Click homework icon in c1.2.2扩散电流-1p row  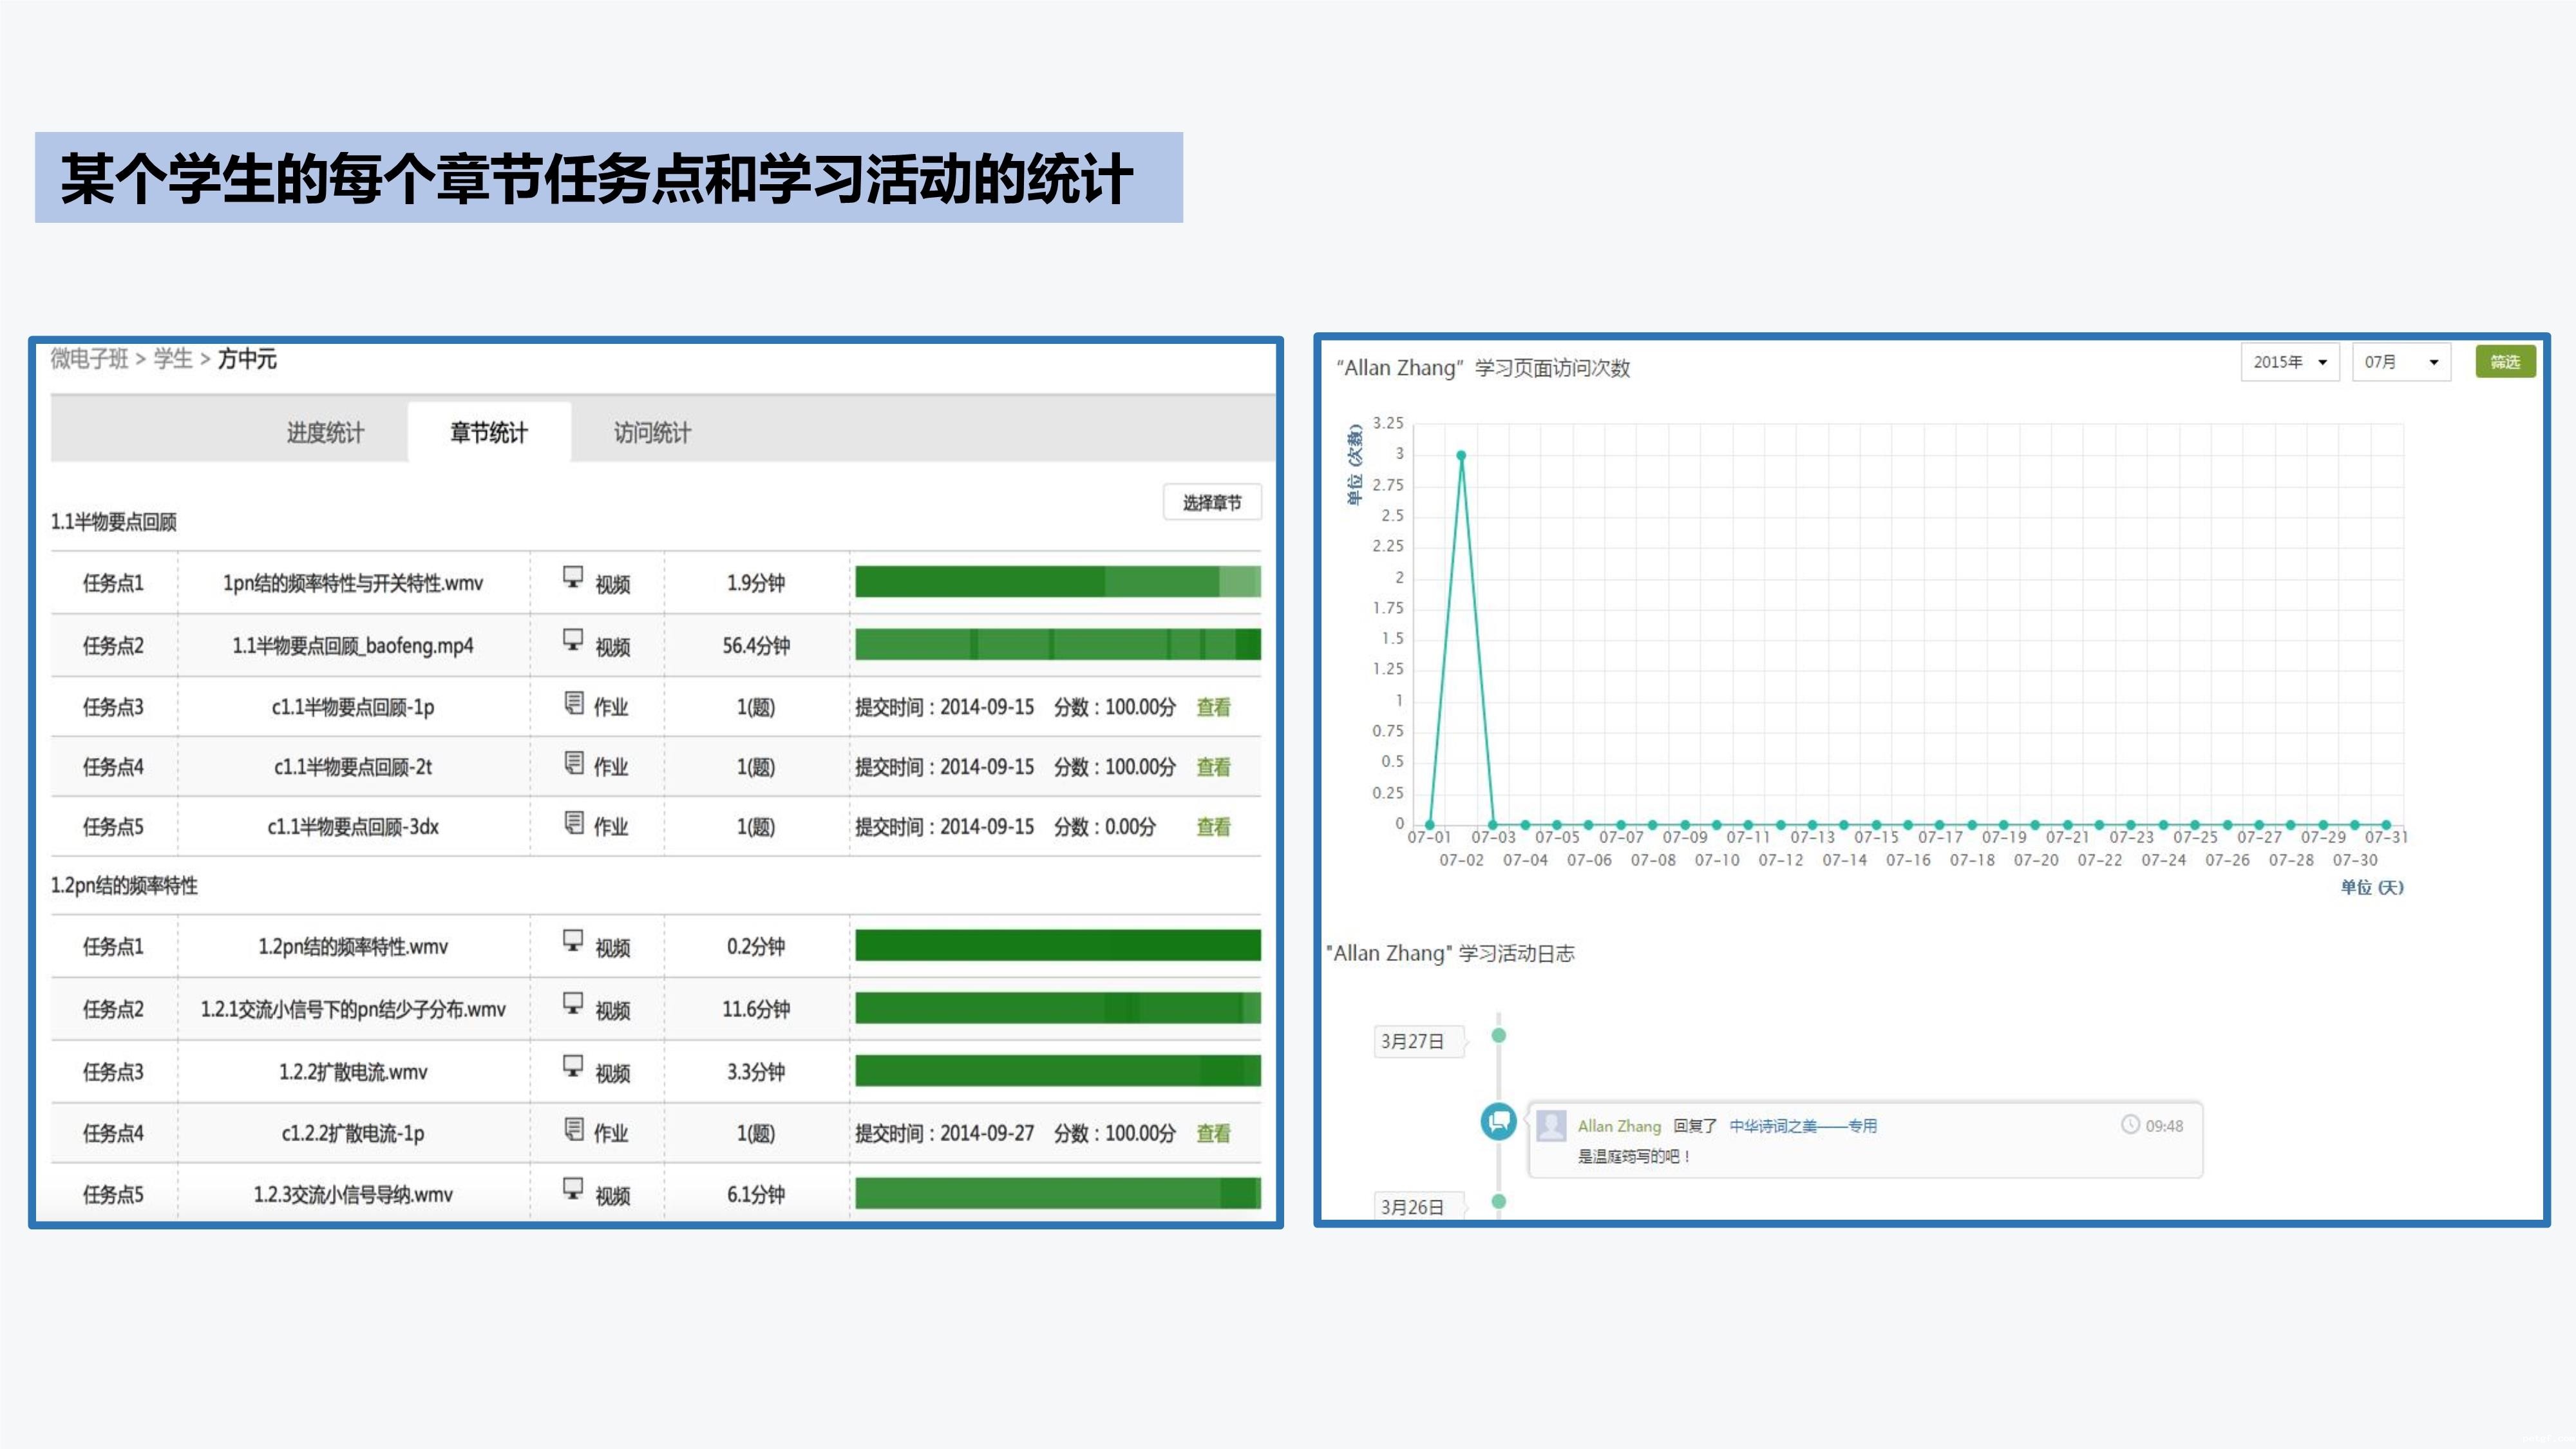click(574, 1129)
